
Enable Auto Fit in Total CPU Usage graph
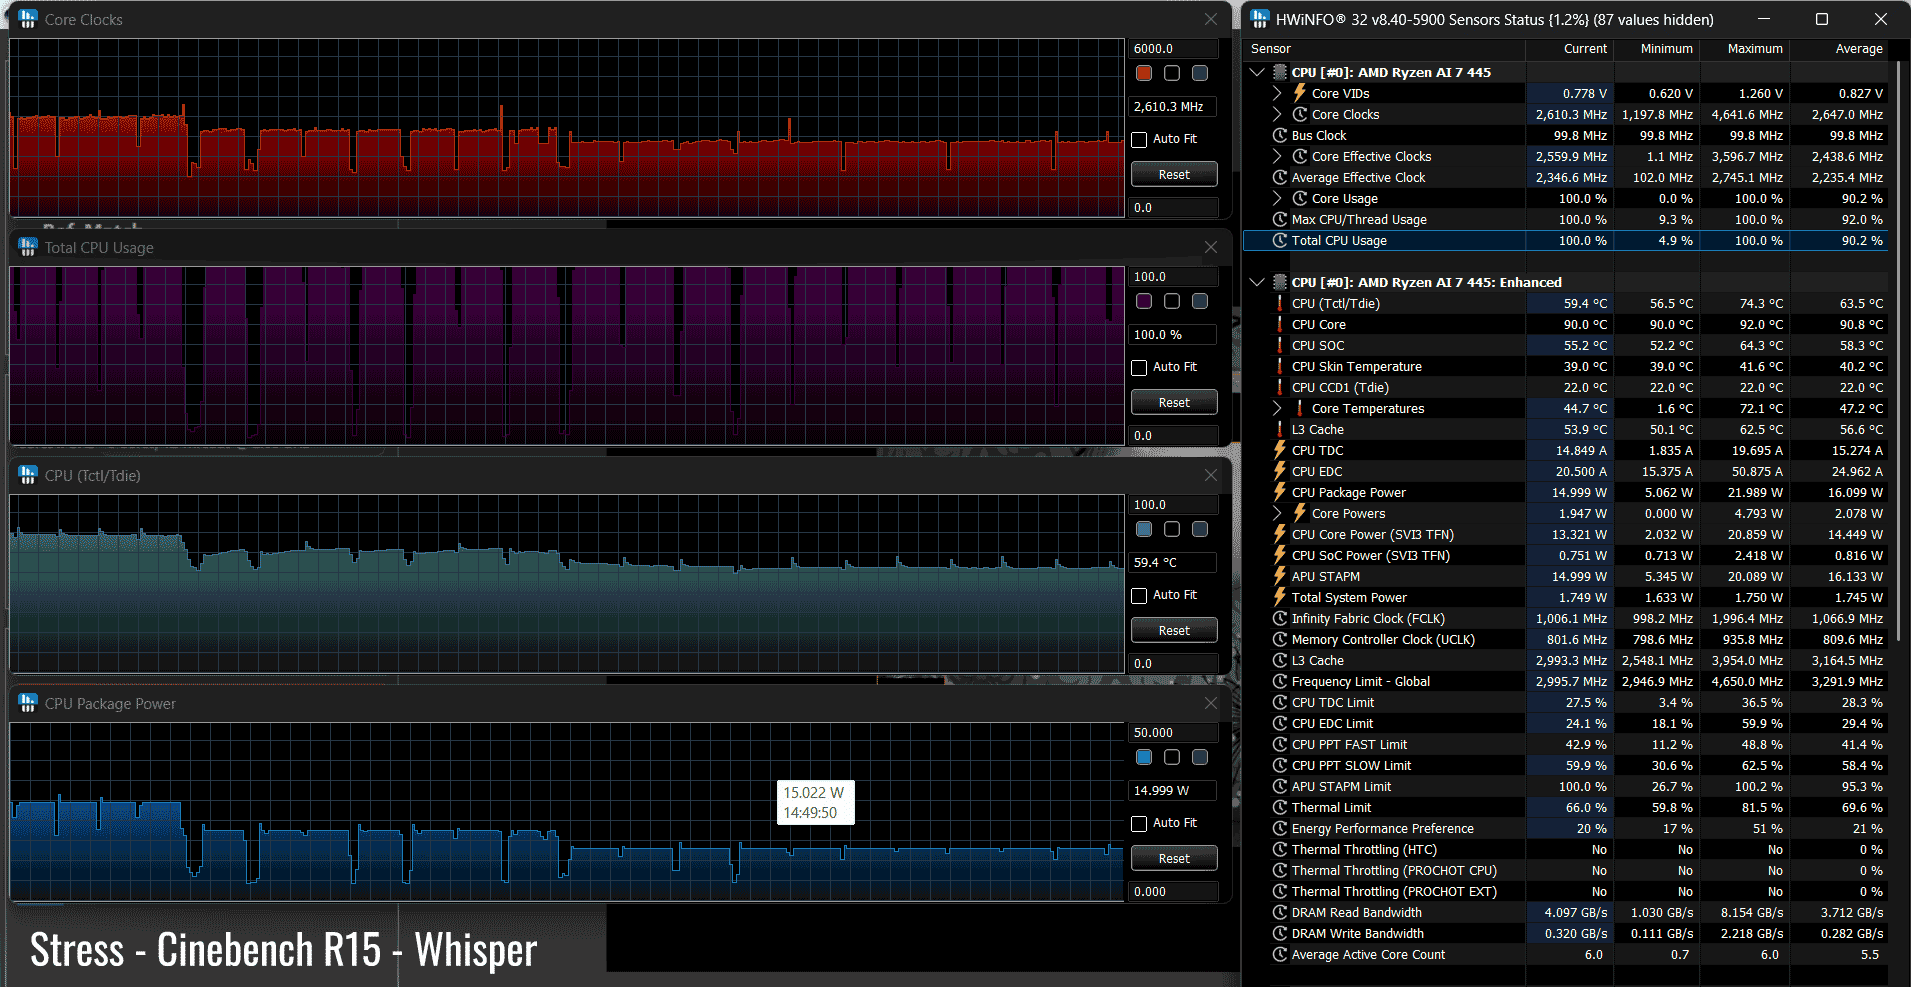(1139, 367)
